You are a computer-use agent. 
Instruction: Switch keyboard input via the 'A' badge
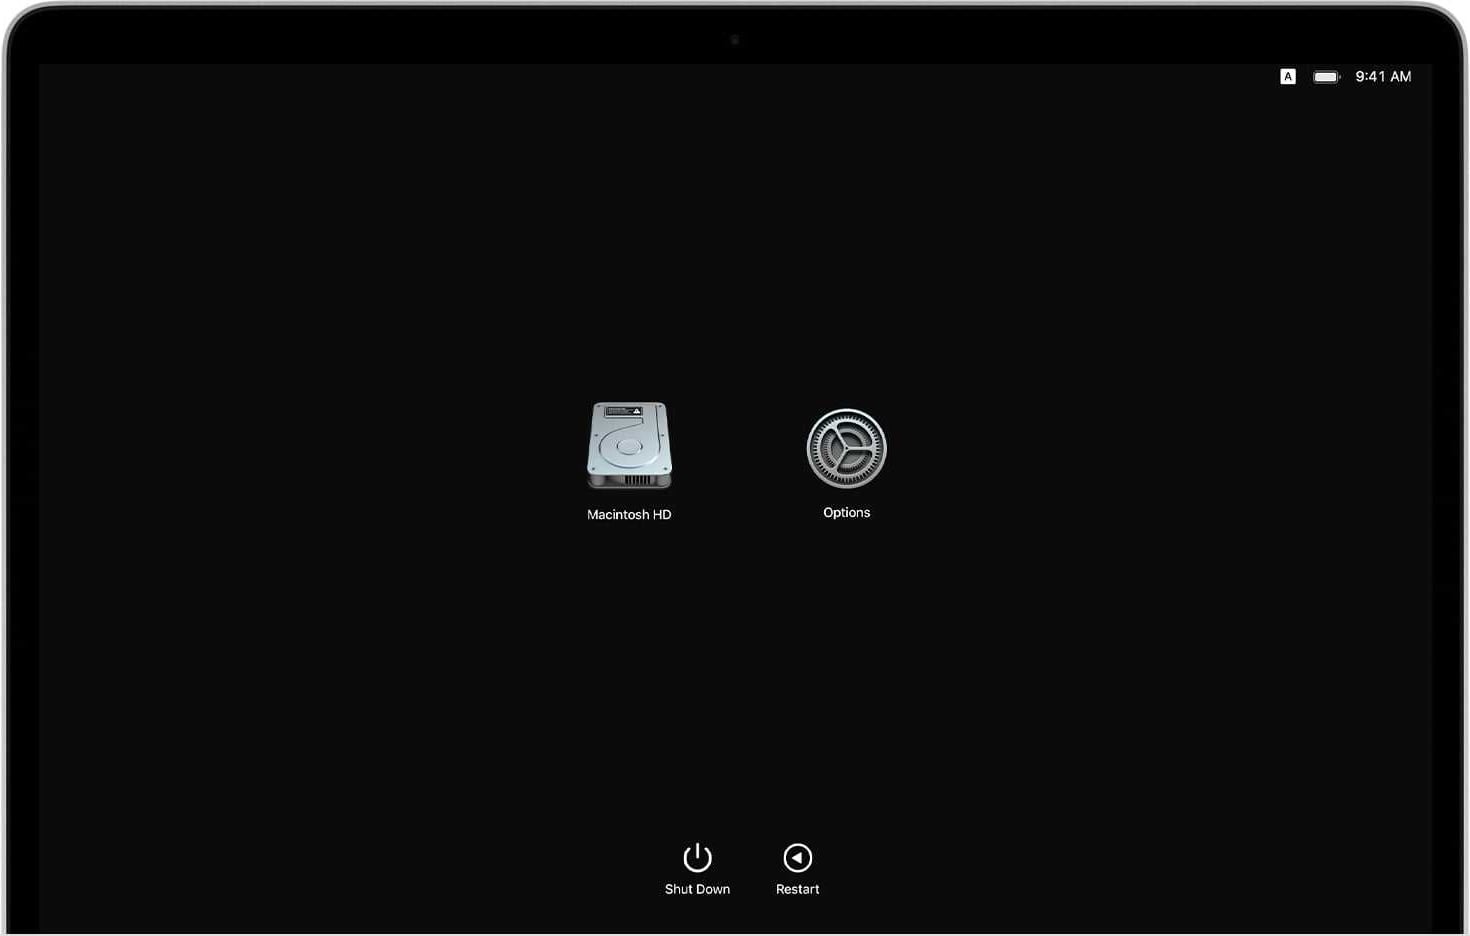coord(1288,77)
